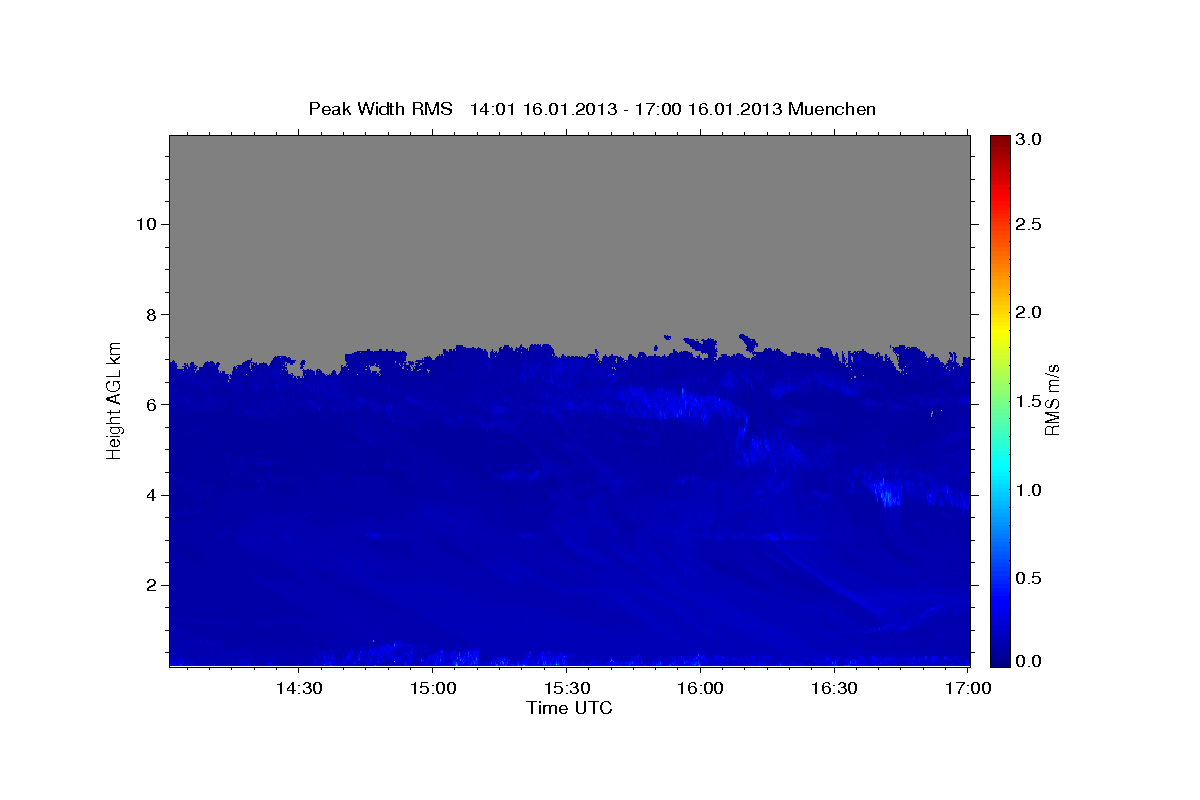Click the 'RMS m/s' colorbar label
Screen dimensions: 1200x800
point(1052,399)
